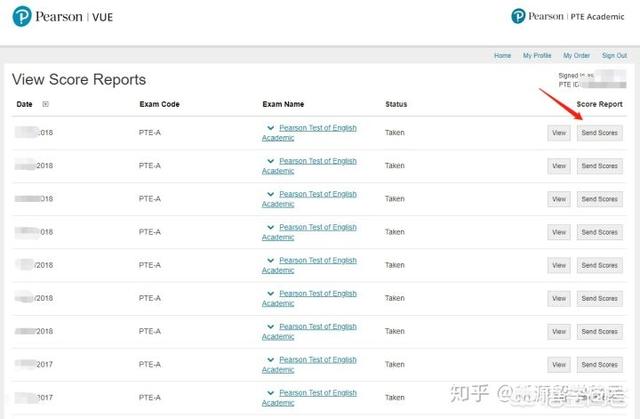This screenshot has height=419, width=640.
Task: Open ninth row's Pearson Test of English Academic link
Action: tap(318, 393)
